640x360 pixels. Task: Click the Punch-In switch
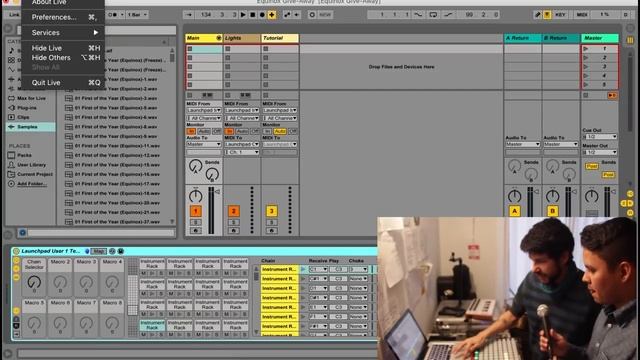418,15
